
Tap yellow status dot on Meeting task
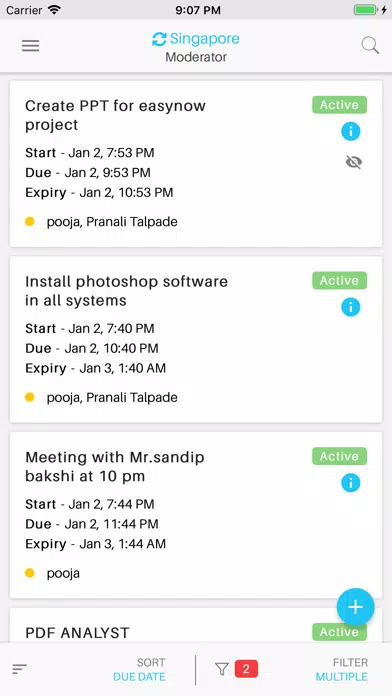tap(30, 573)
